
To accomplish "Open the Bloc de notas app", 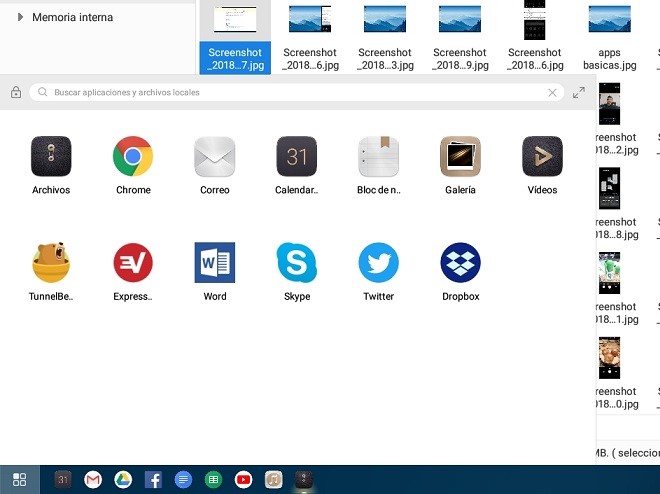I will click(378, 157).
